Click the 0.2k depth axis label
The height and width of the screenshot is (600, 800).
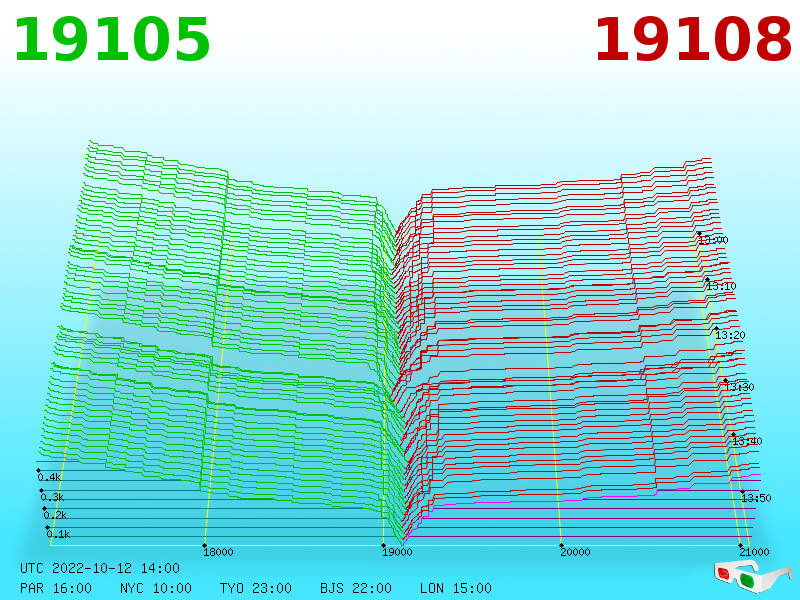(55, 515)
